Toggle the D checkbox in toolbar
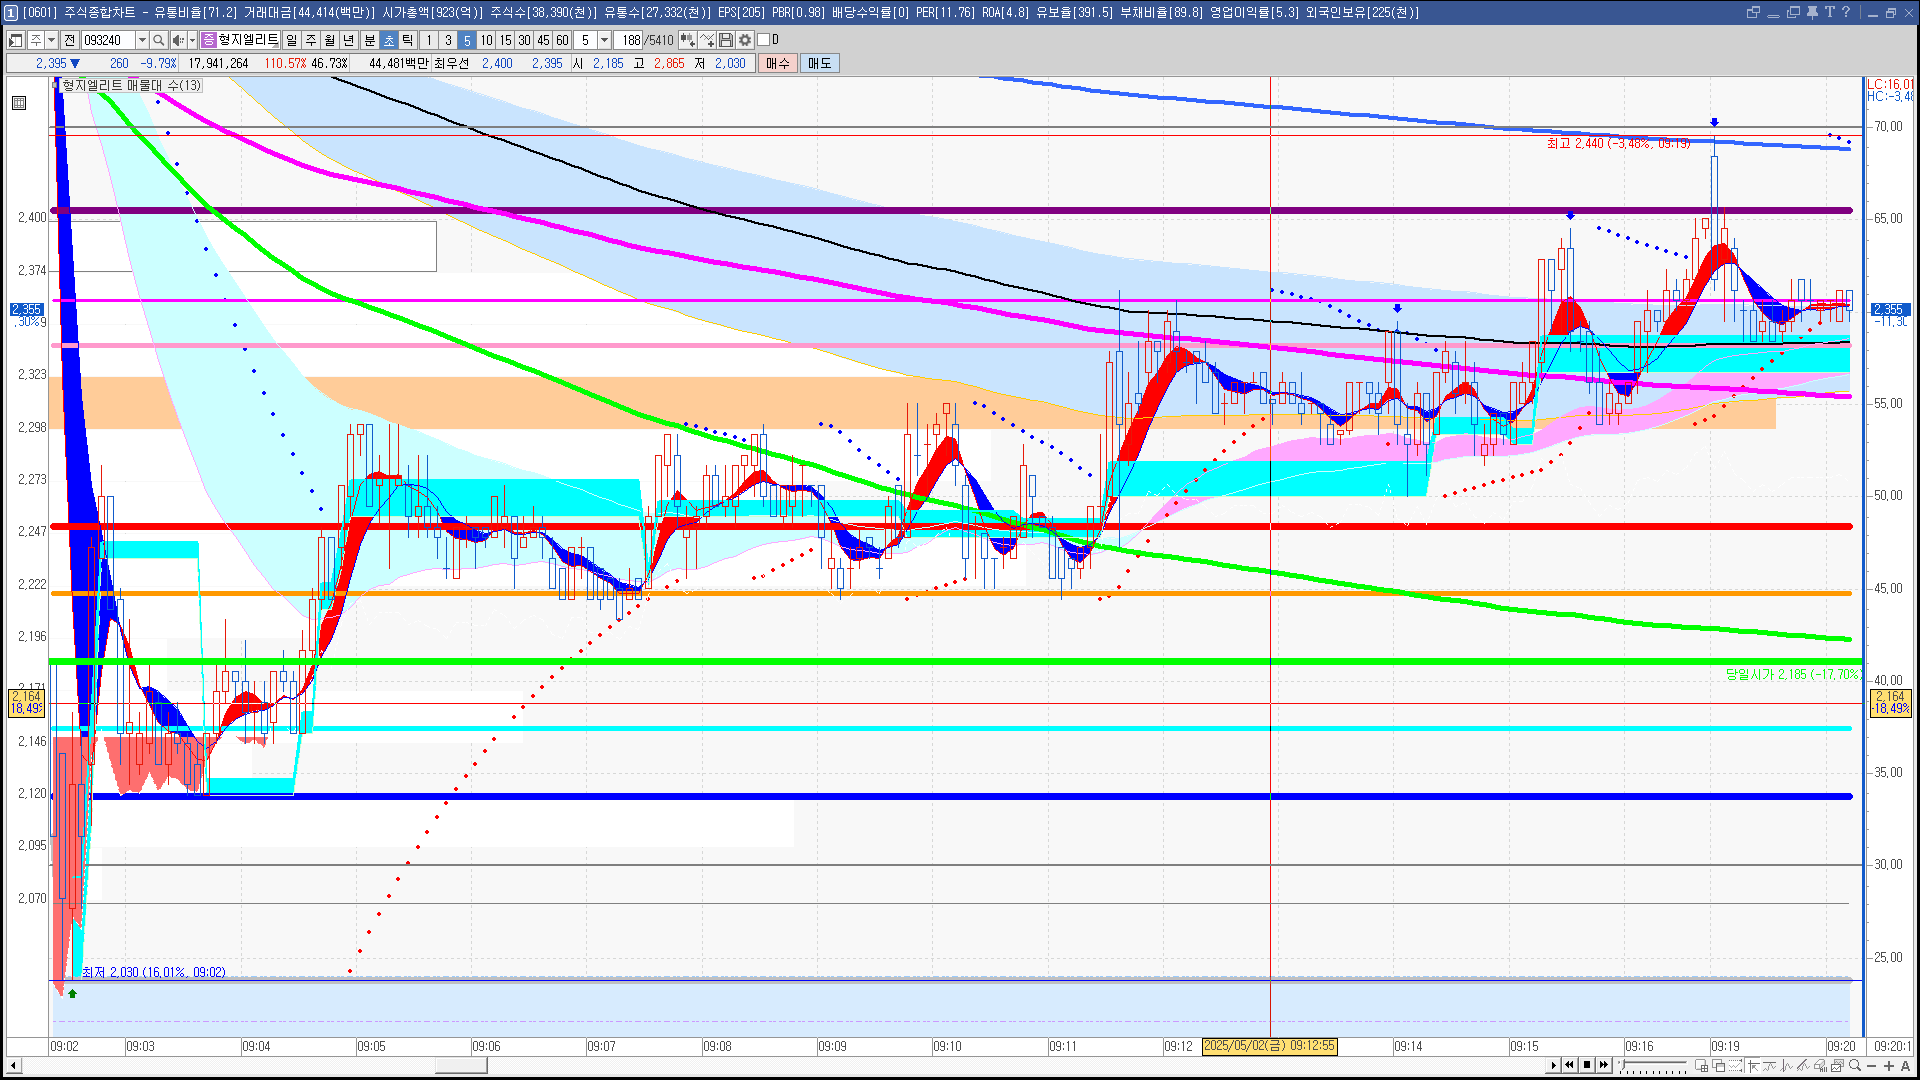 [764, 40]
